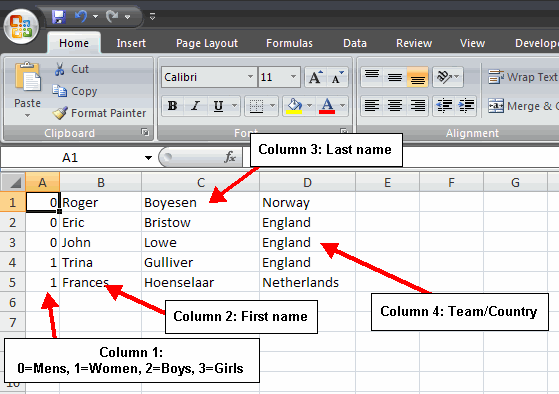Open the Clipboard dialog launcher
Image resolution: width=559 pixels, height=394 pixels.
click(145, 132)
